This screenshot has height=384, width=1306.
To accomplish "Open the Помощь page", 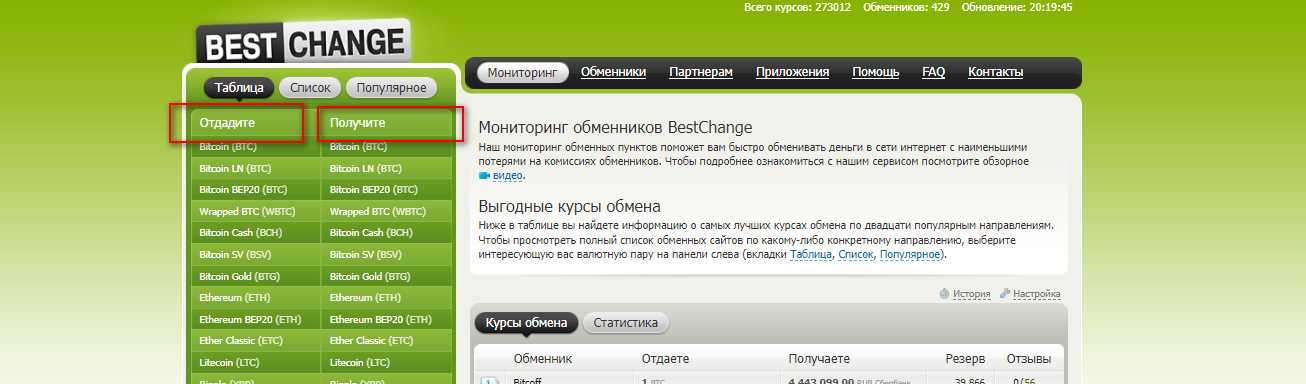I will tap(875, 72).
